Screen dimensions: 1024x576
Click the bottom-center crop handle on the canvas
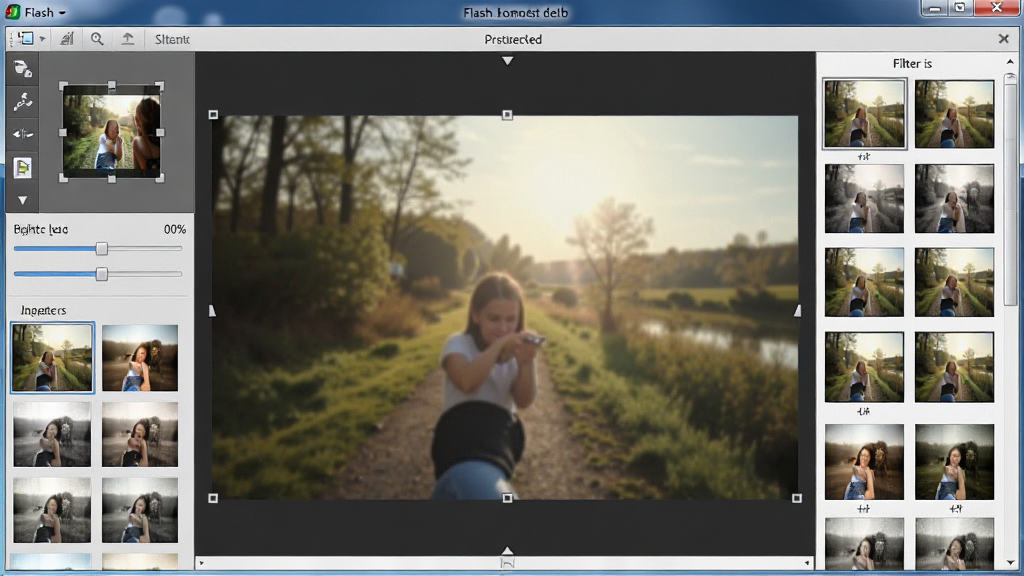pyautogui.click(x=507, y=498)
